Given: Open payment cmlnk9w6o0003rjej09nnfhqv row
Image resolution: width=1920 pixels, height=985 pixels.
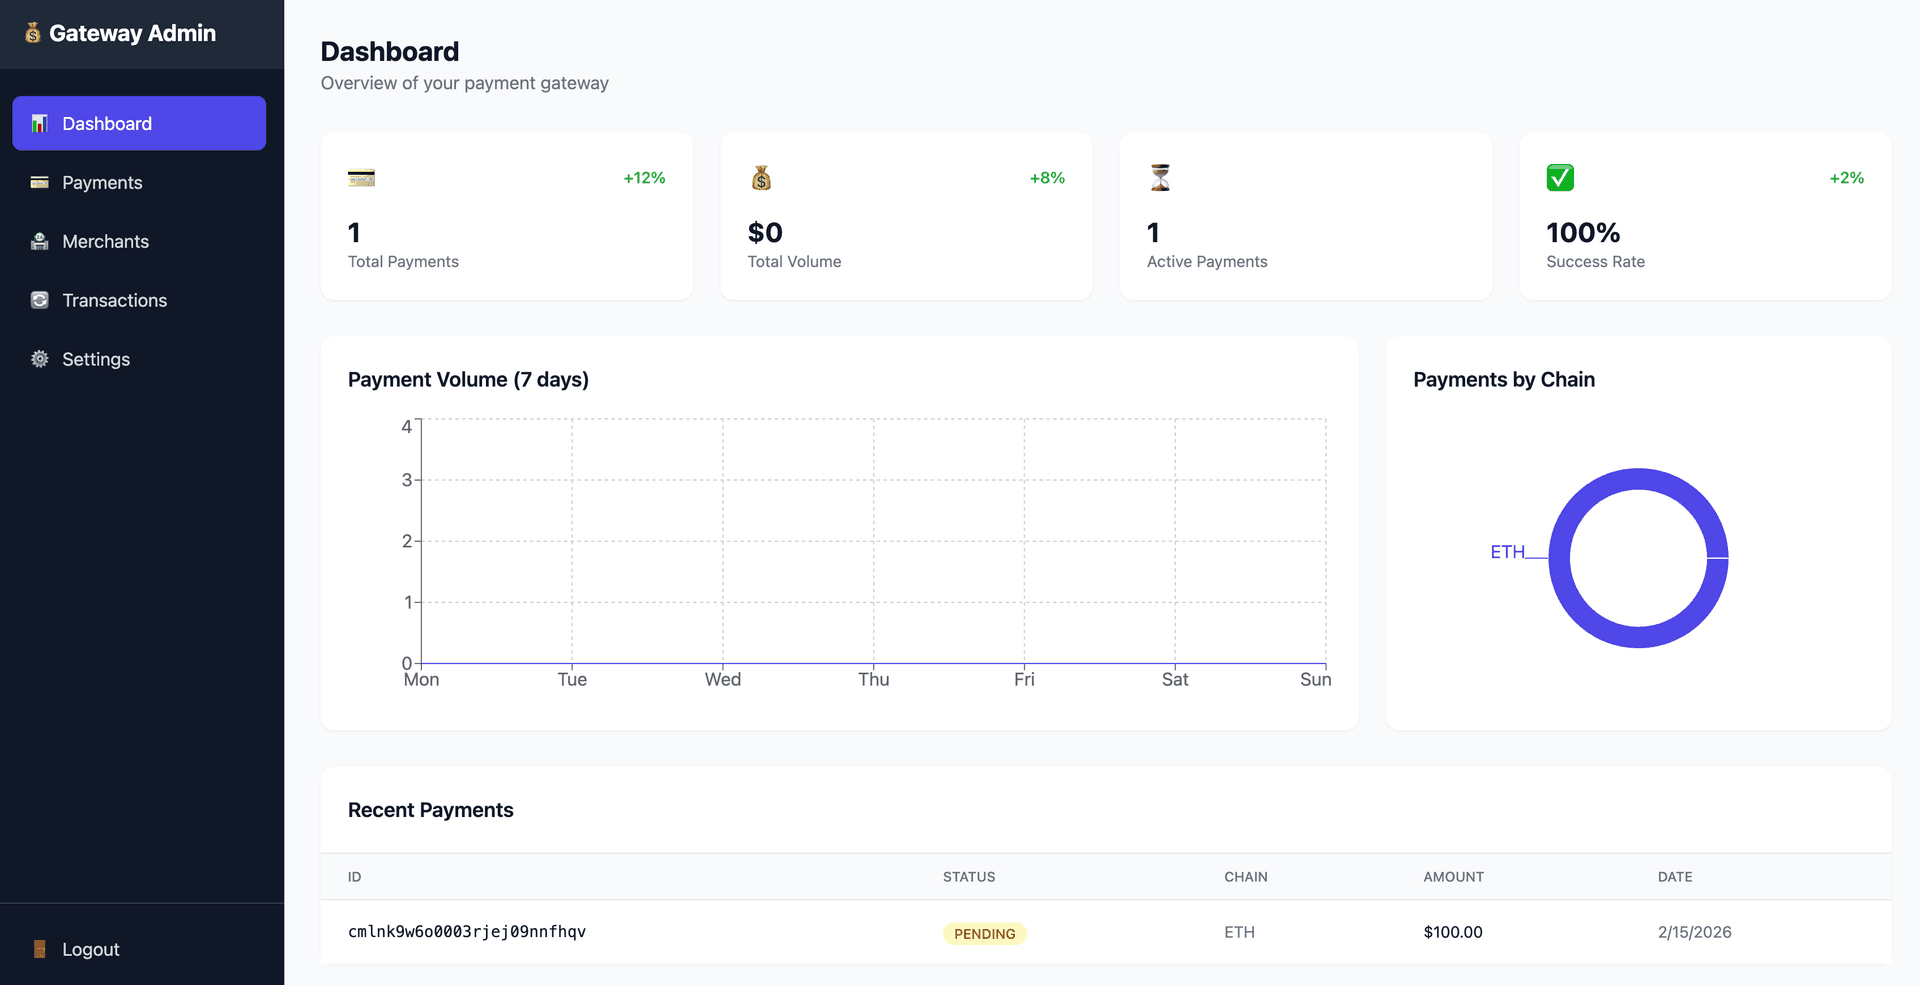Looking at the screenshot, I should [467, 932].
